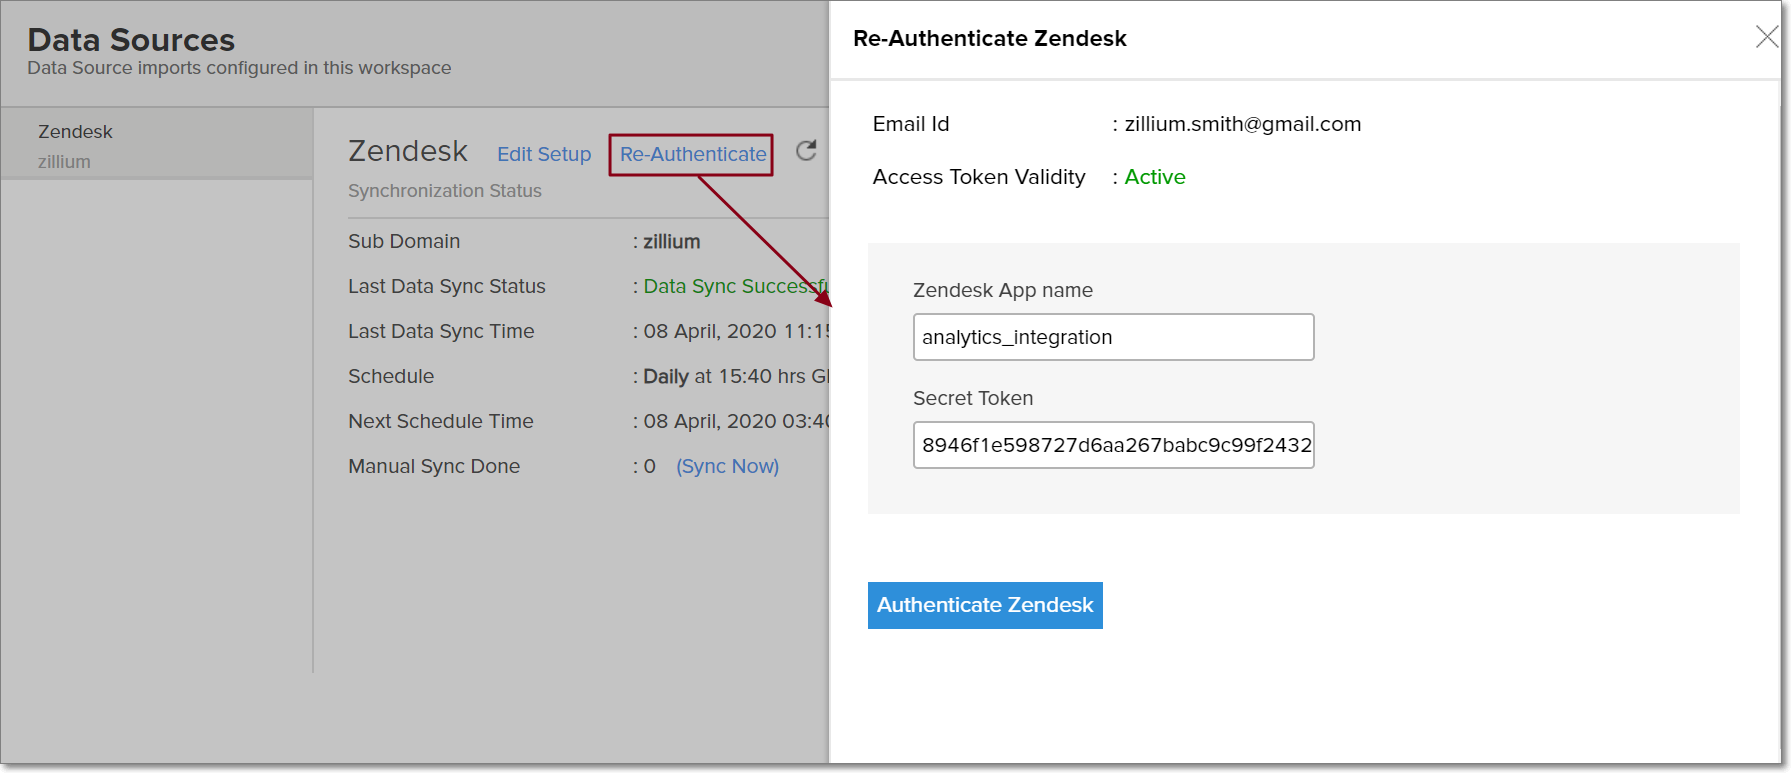Trigger Sync Now for manual sync
Screen dimensions: 1791x773
coord(727,467)
